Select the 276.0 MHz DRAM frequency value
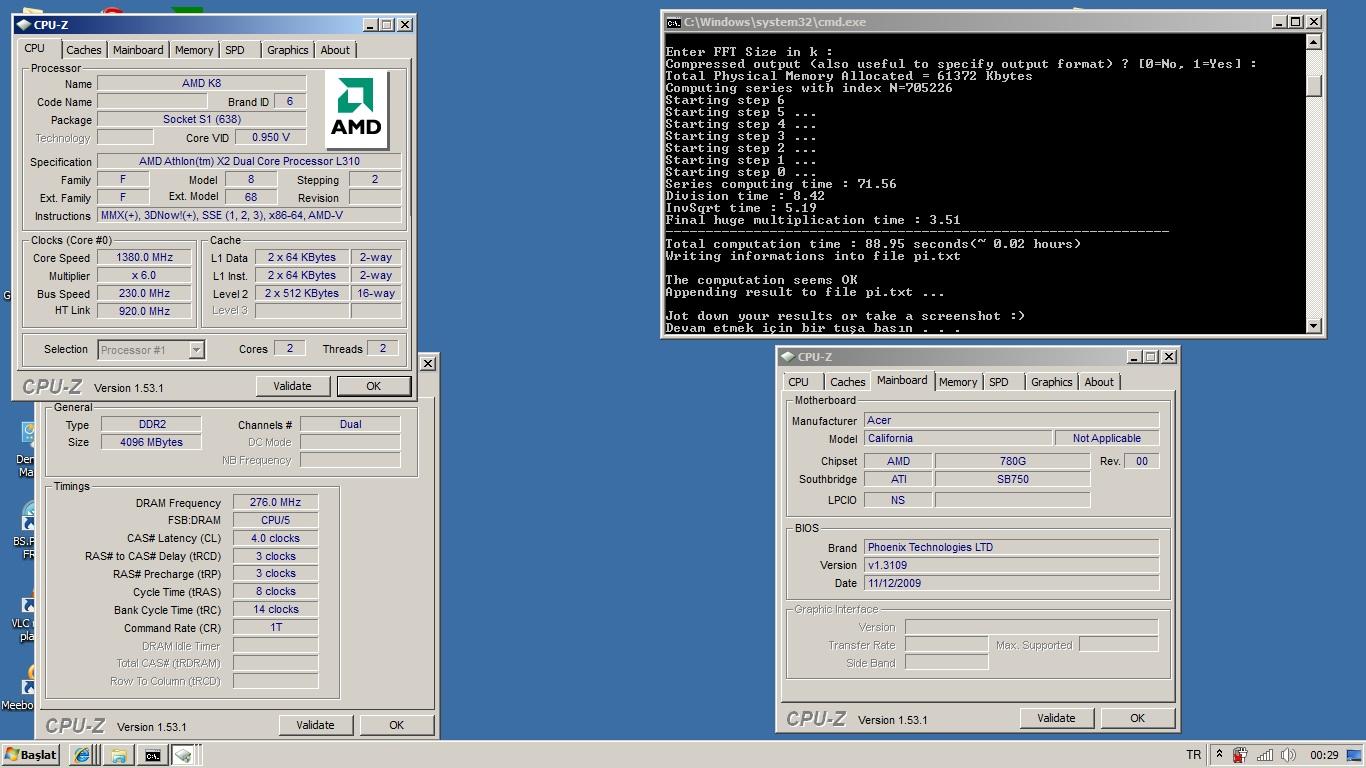 276,503
